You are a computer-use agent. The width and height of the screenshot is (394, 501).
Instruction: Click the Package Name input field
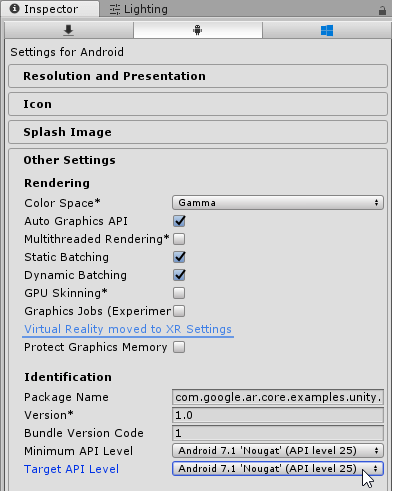(278, 397)
